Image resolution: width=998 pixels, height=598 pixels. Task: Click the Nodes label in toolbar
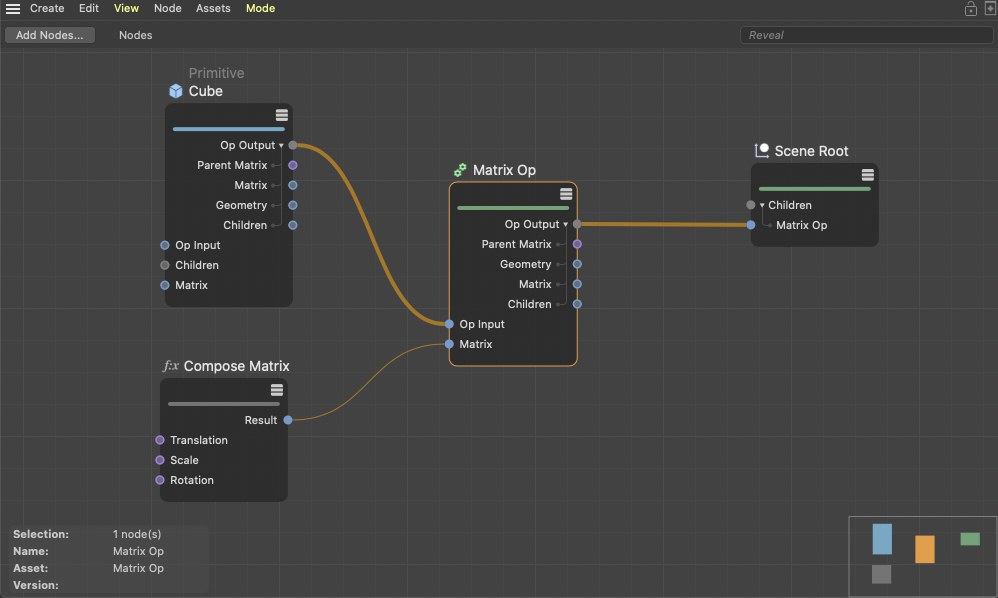click(x=135, y=35)
